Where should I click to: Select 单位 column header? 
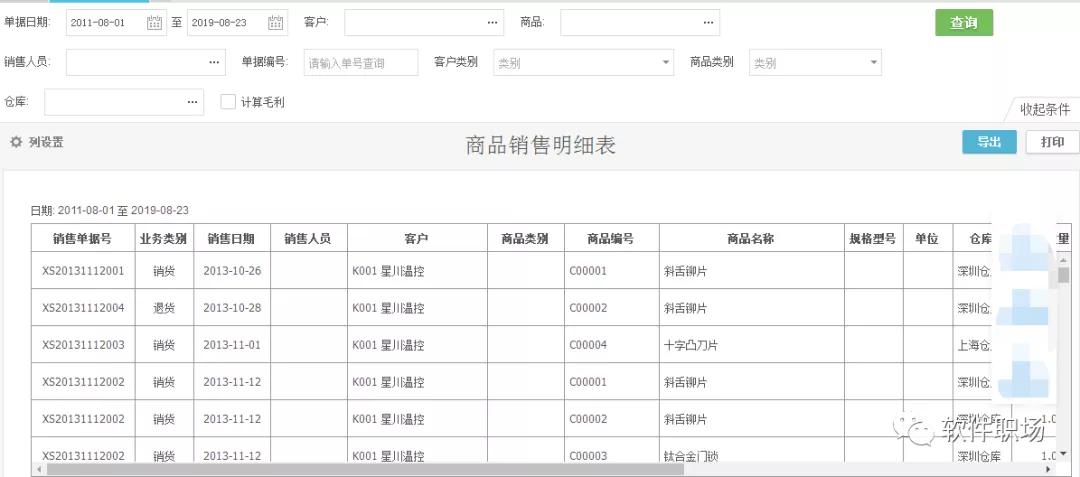[x=927, y=238]
